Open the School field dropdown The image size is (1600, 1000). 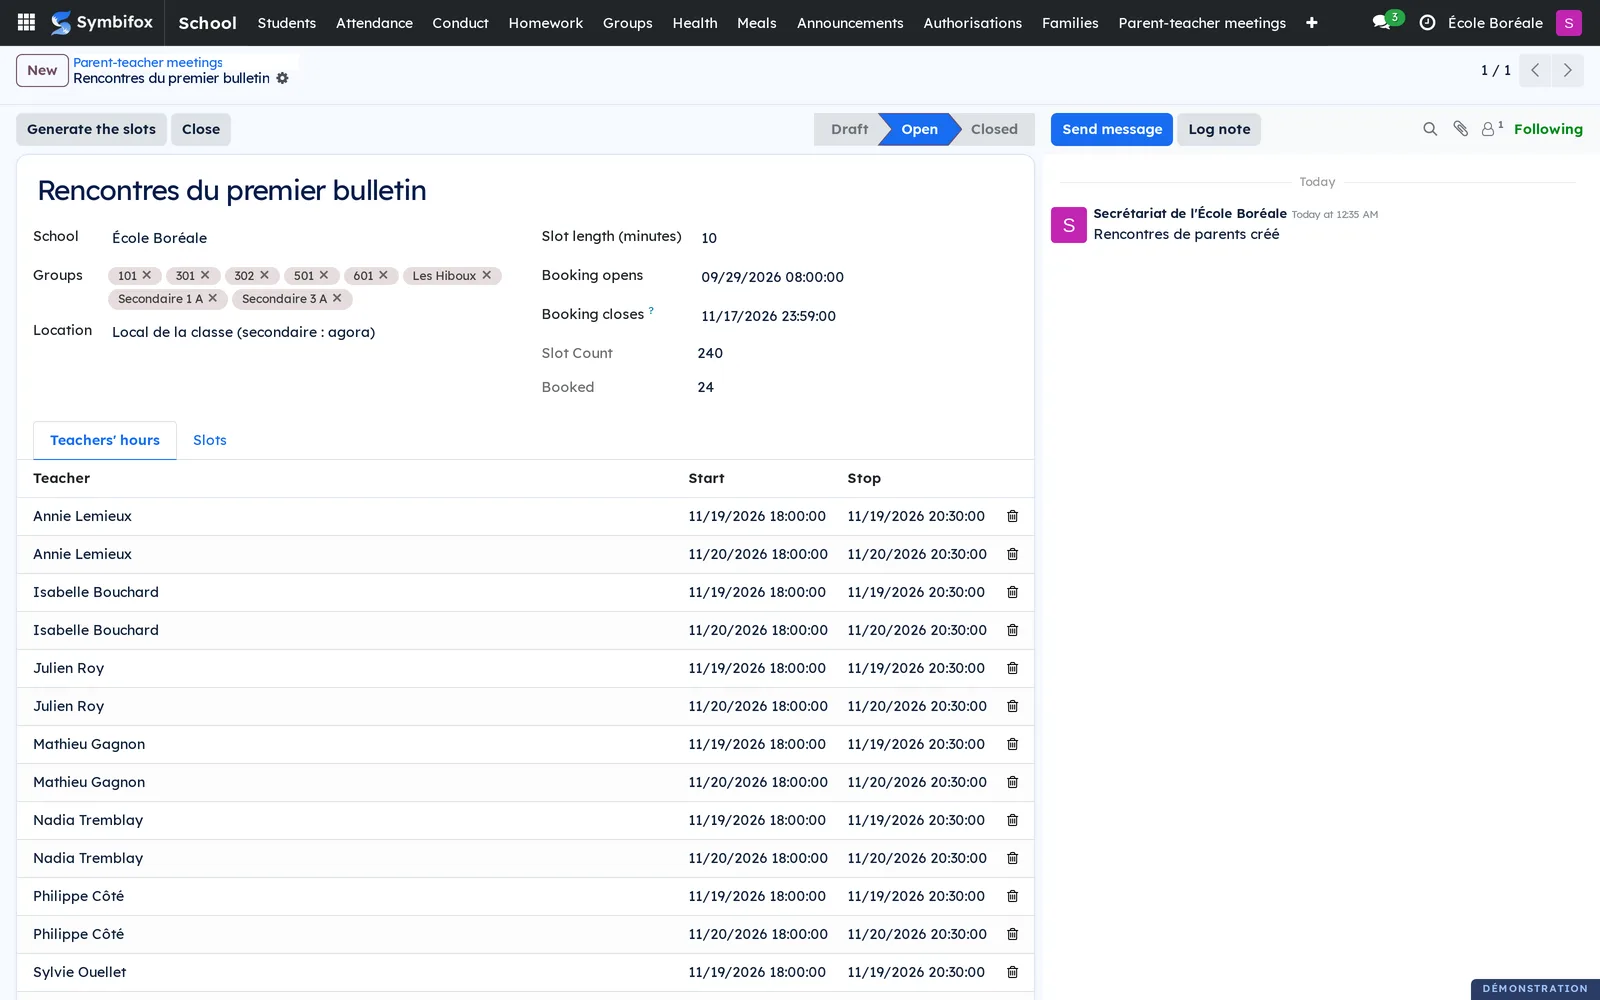pyautogui.click(x=308, y=238)
